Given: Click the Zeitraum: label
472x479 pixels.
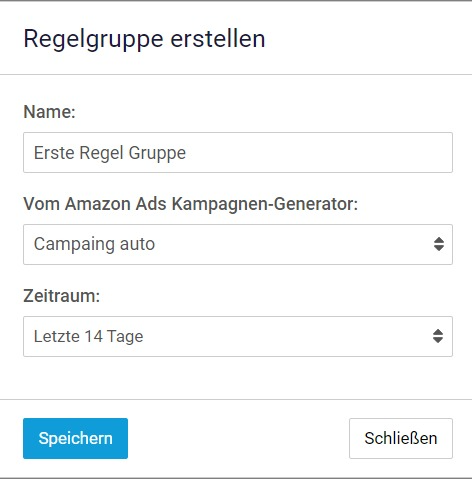Looking at the screenshot, I should [x=62, y=296].
